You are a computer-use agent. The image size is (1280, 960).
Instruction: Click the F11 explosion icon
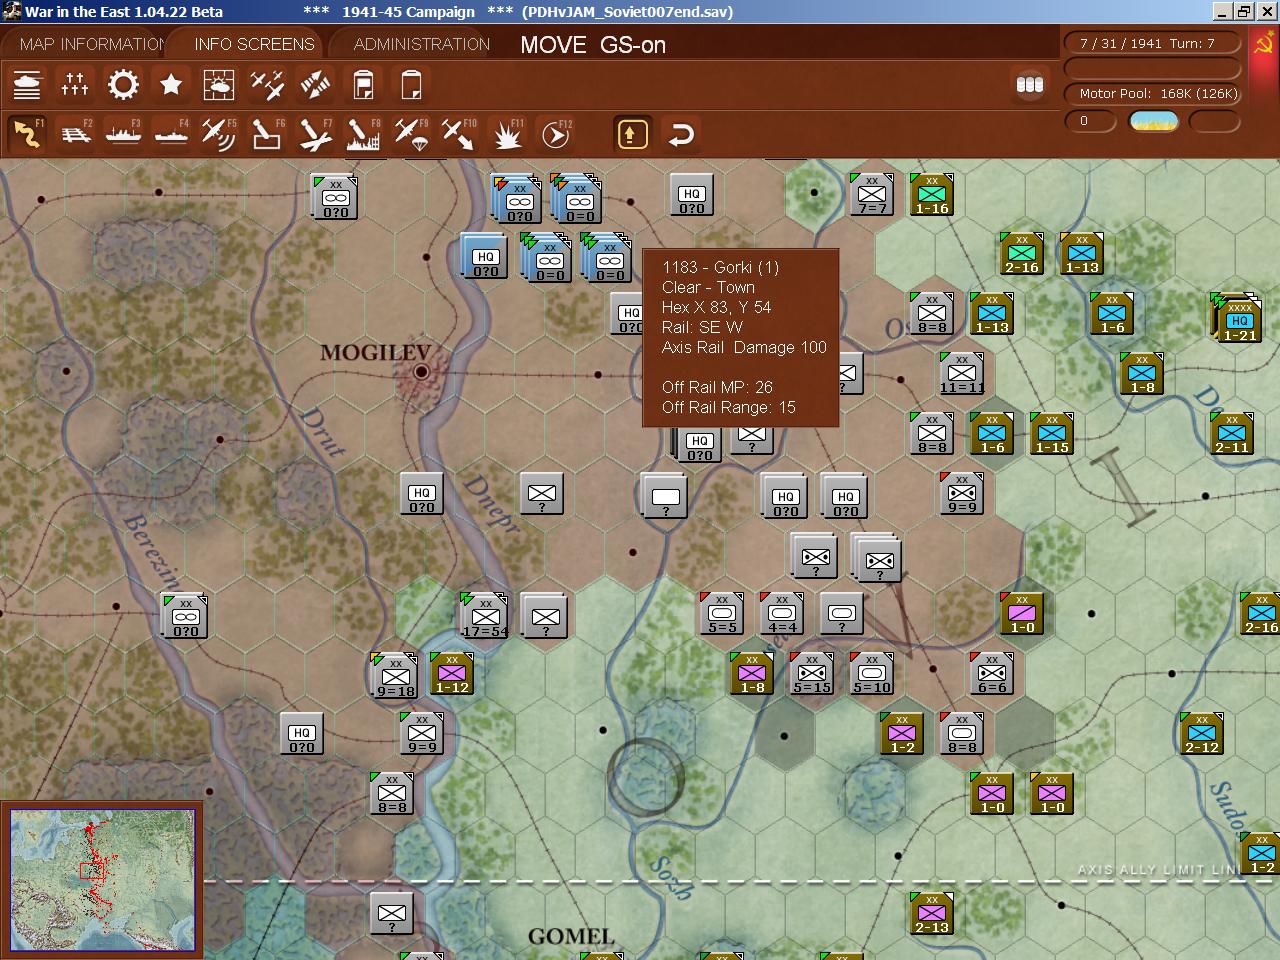pos(507,134)
